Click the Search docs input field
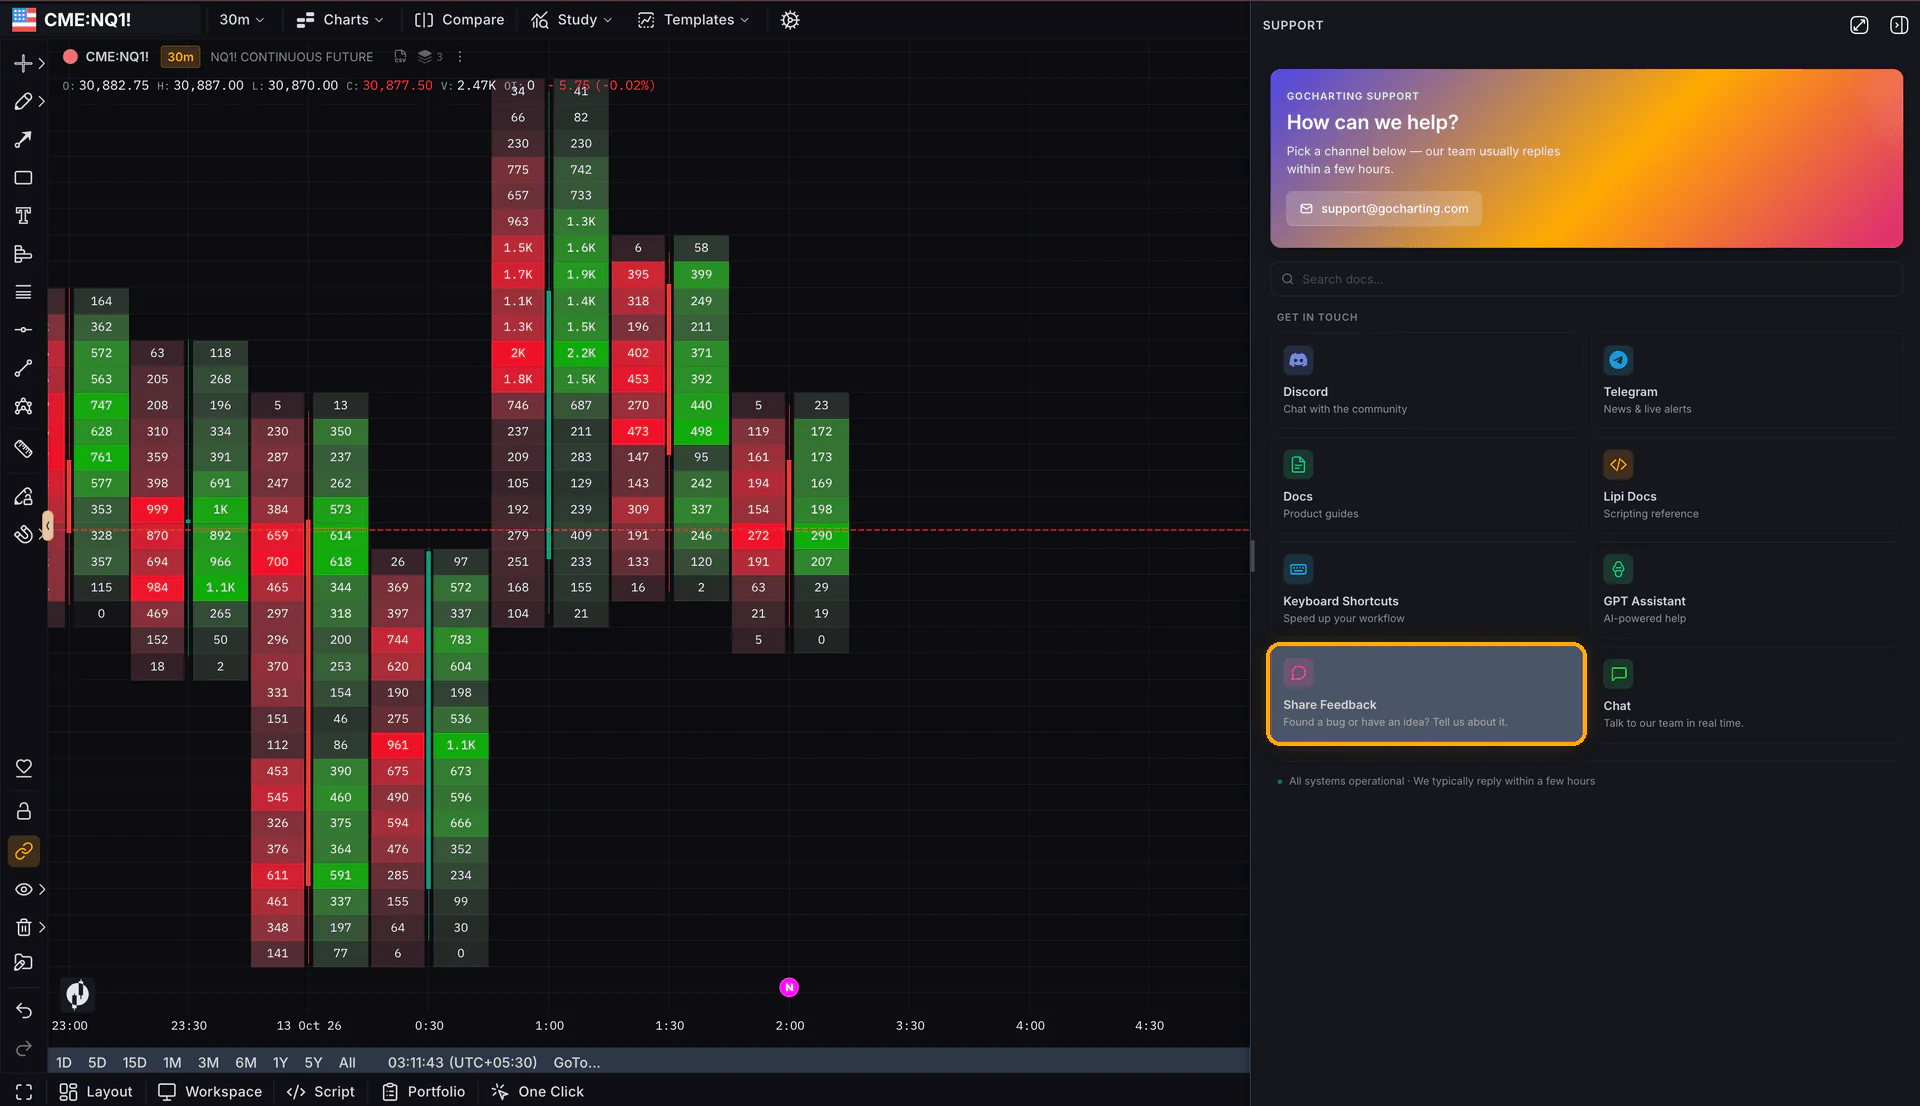Screen dimensions: 1920x1106 [1586, 279]
